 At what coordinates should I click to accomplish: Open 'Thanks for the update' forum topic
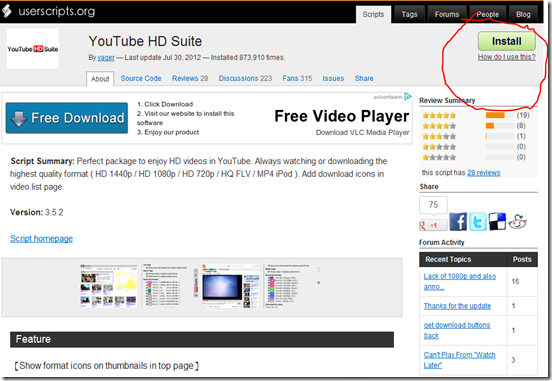457,306
